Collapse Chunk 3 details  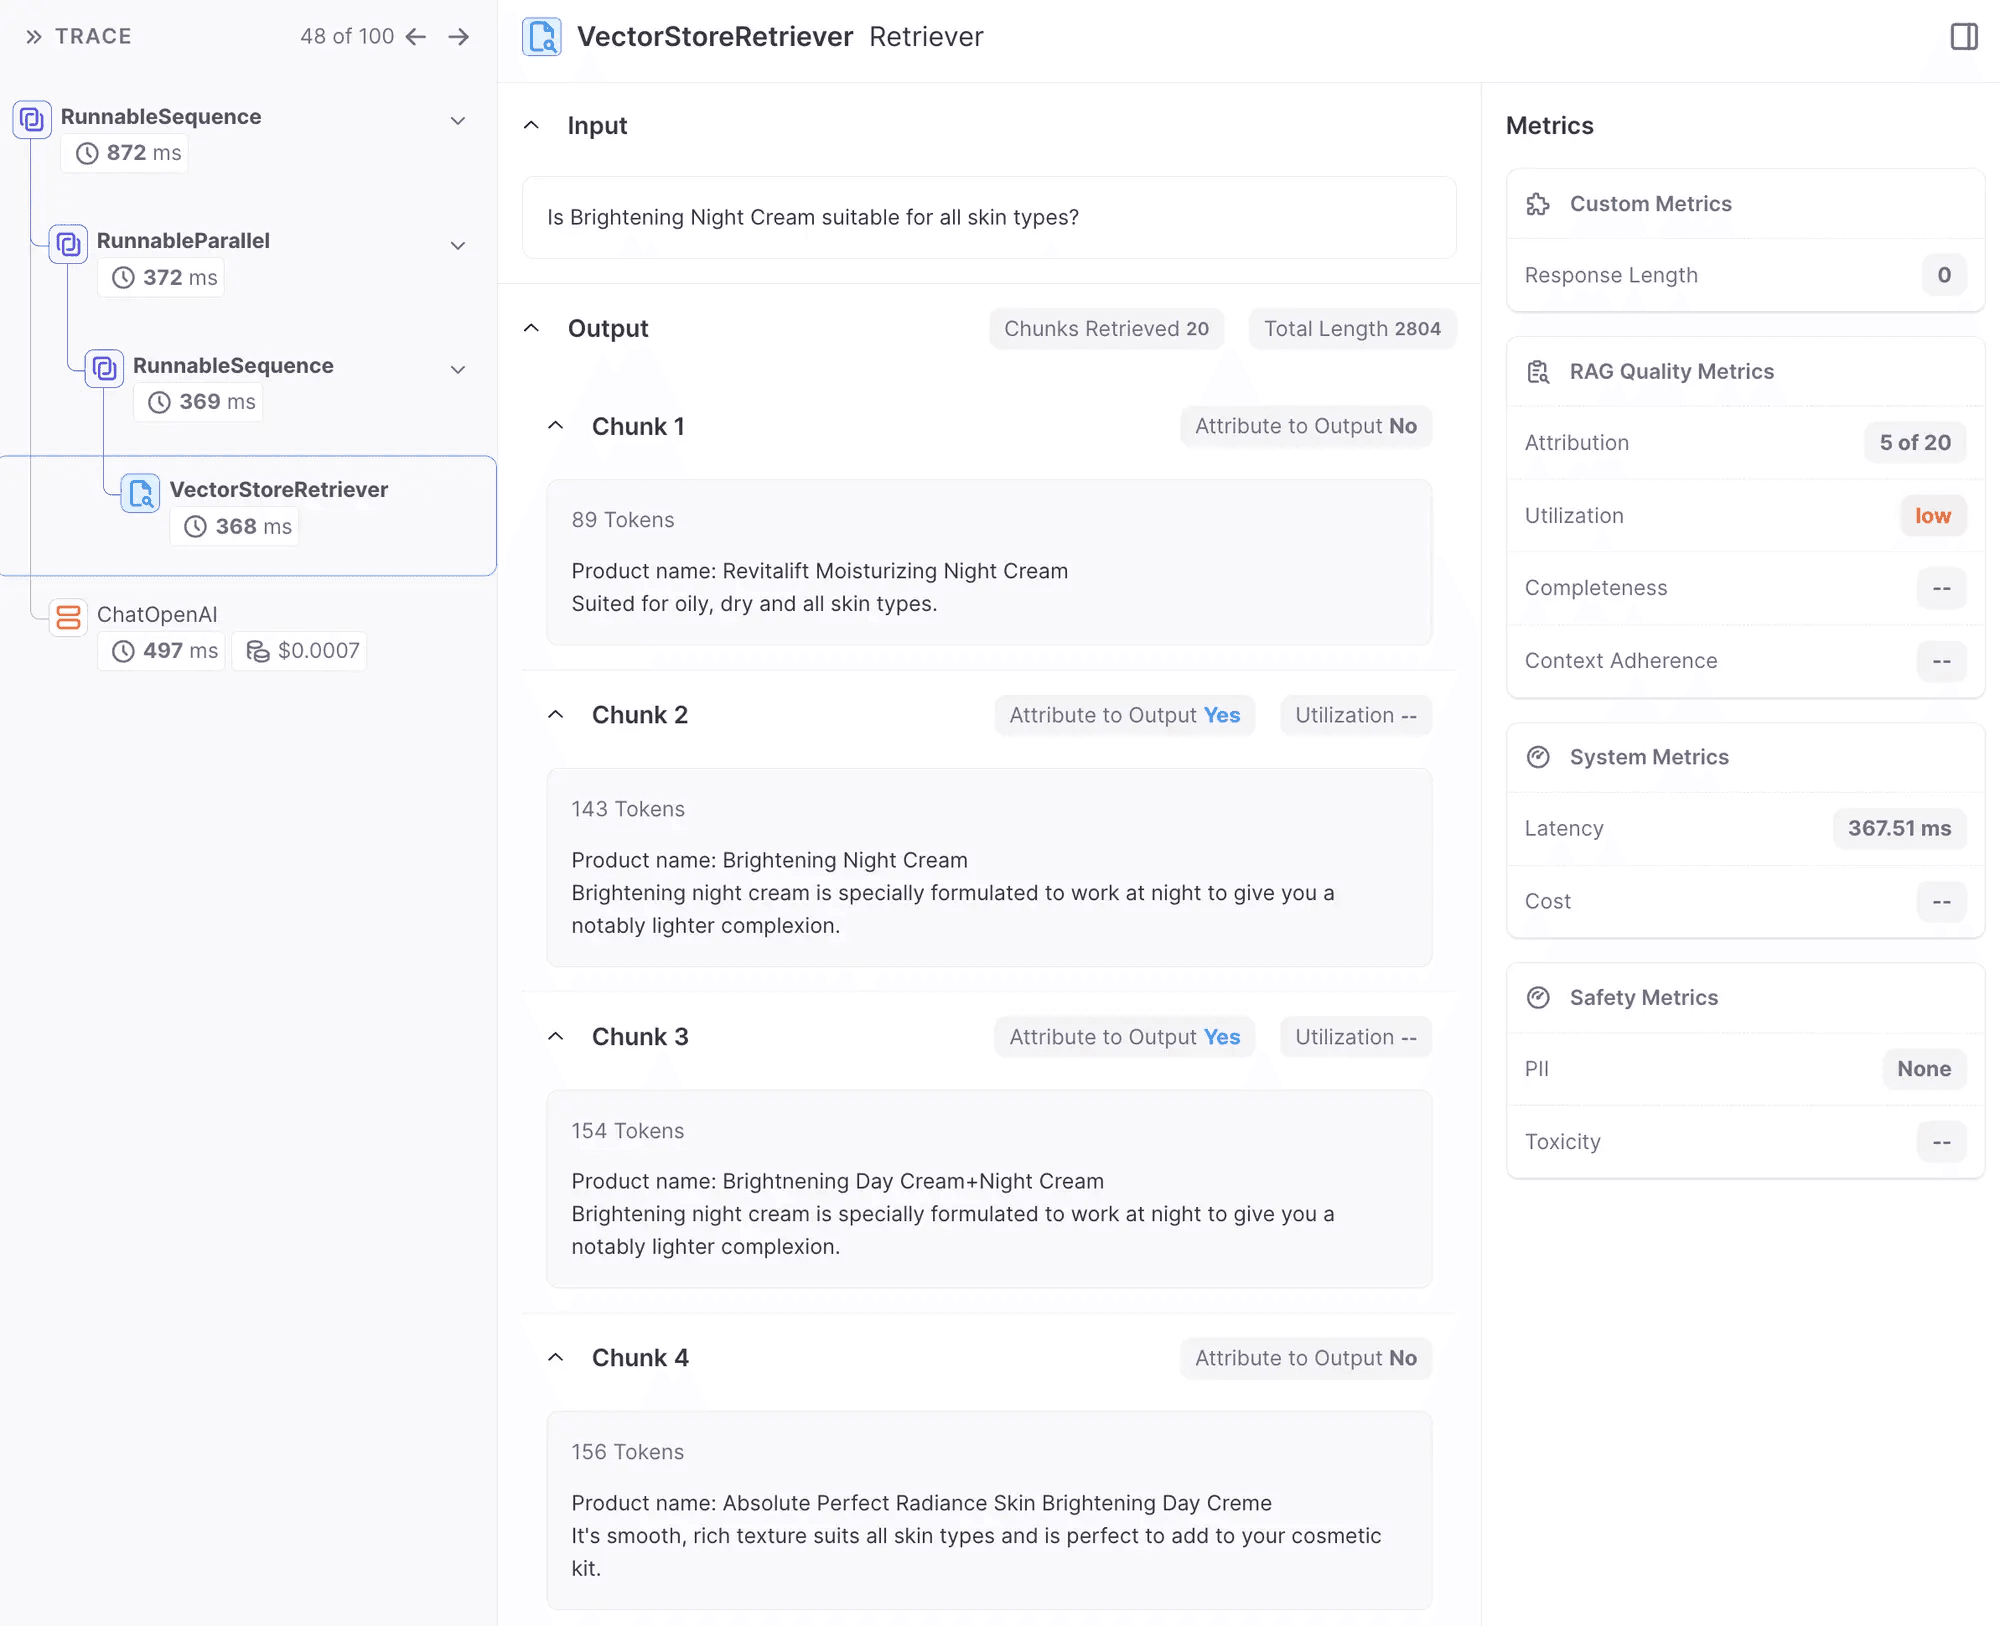pos(556,1037)
